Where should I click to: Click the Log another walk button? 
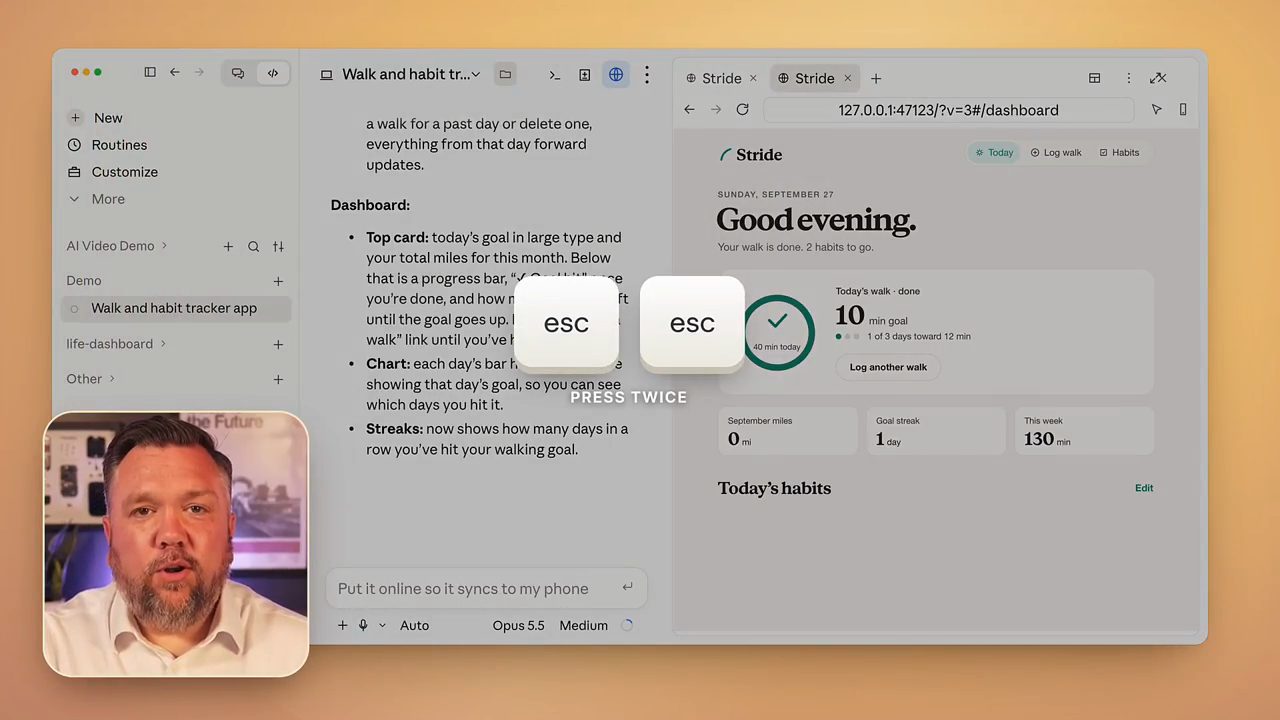click(888, 367)
